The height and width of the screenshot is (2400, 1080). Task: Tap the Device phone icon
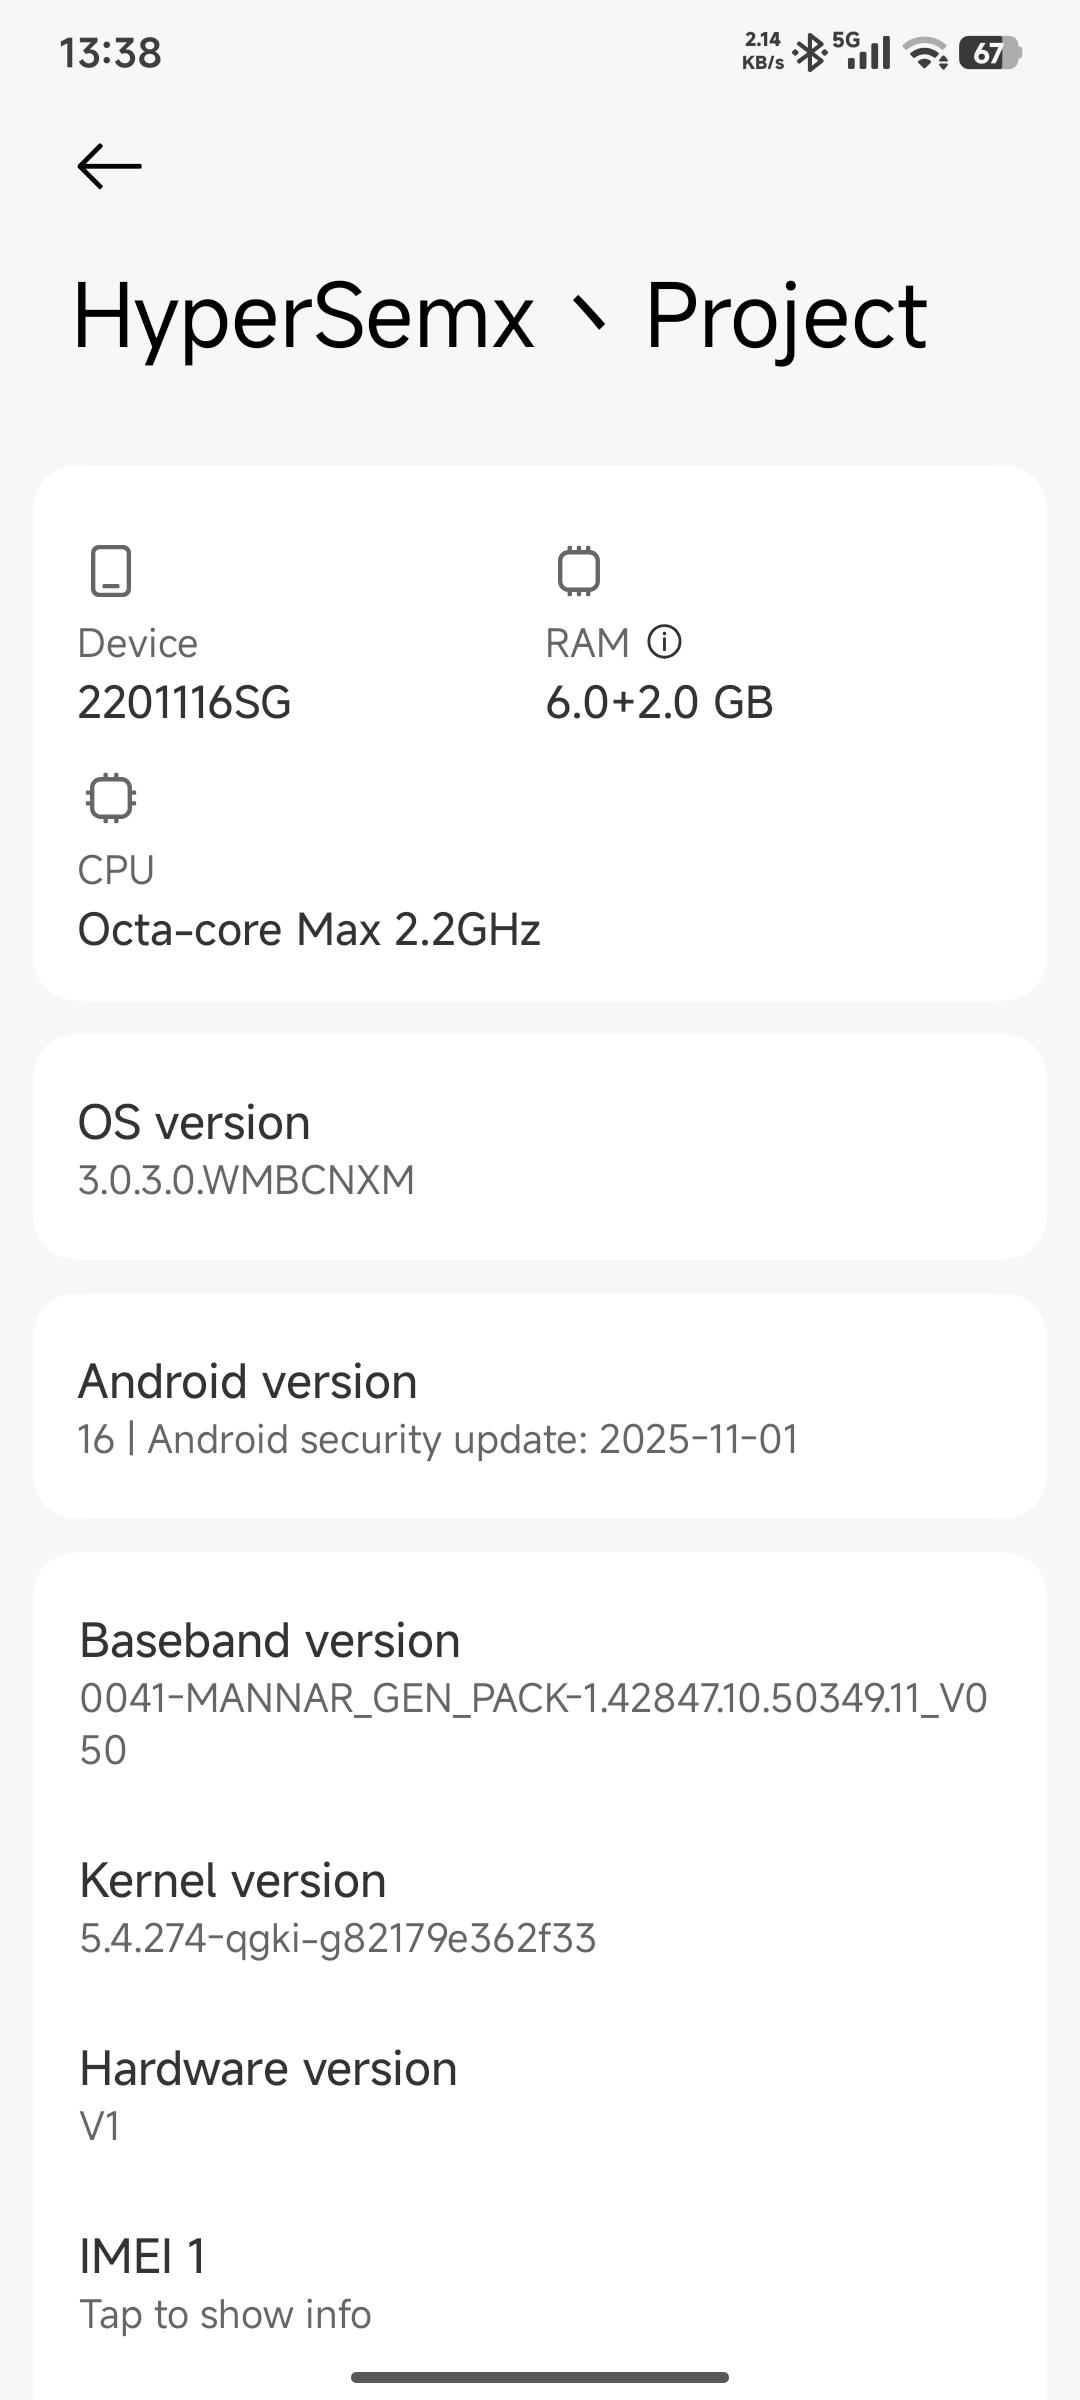pyautogui.click(x=111, y=571)
